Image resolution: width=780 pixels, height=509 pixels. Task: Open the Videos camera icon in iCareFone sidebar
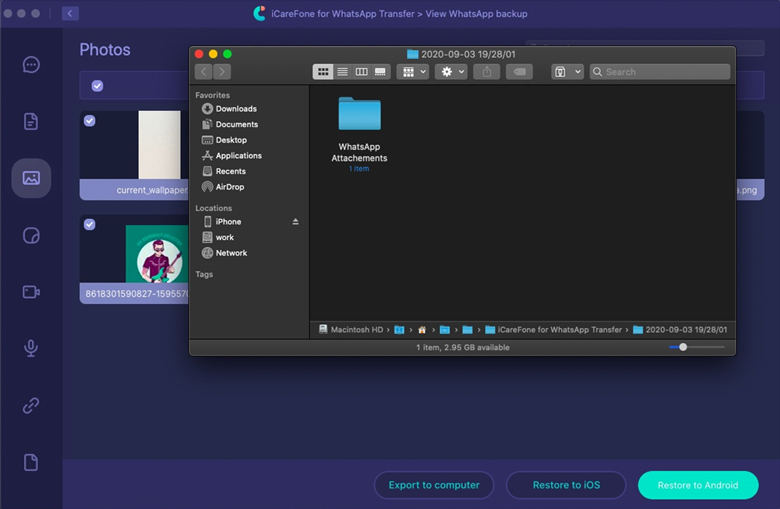point(31,292)
